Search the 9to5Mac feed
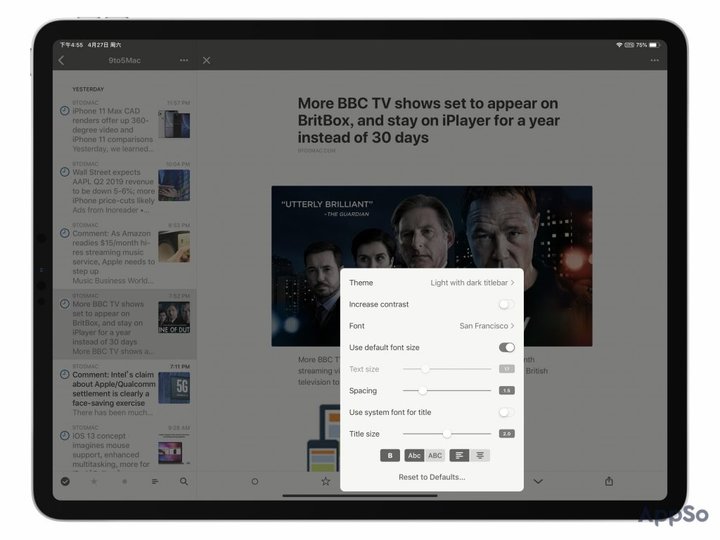720x540 pixels. point(184,481)
